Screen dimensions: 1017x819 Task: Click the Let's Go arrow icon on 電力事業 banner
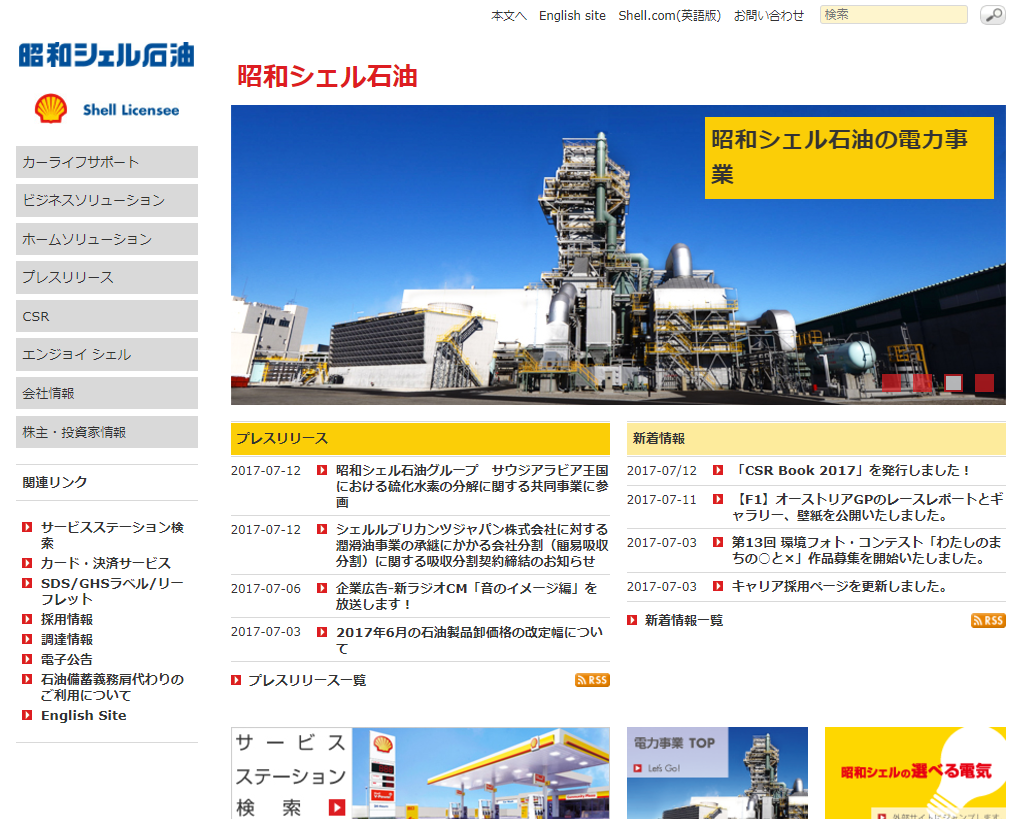(638, 768)
